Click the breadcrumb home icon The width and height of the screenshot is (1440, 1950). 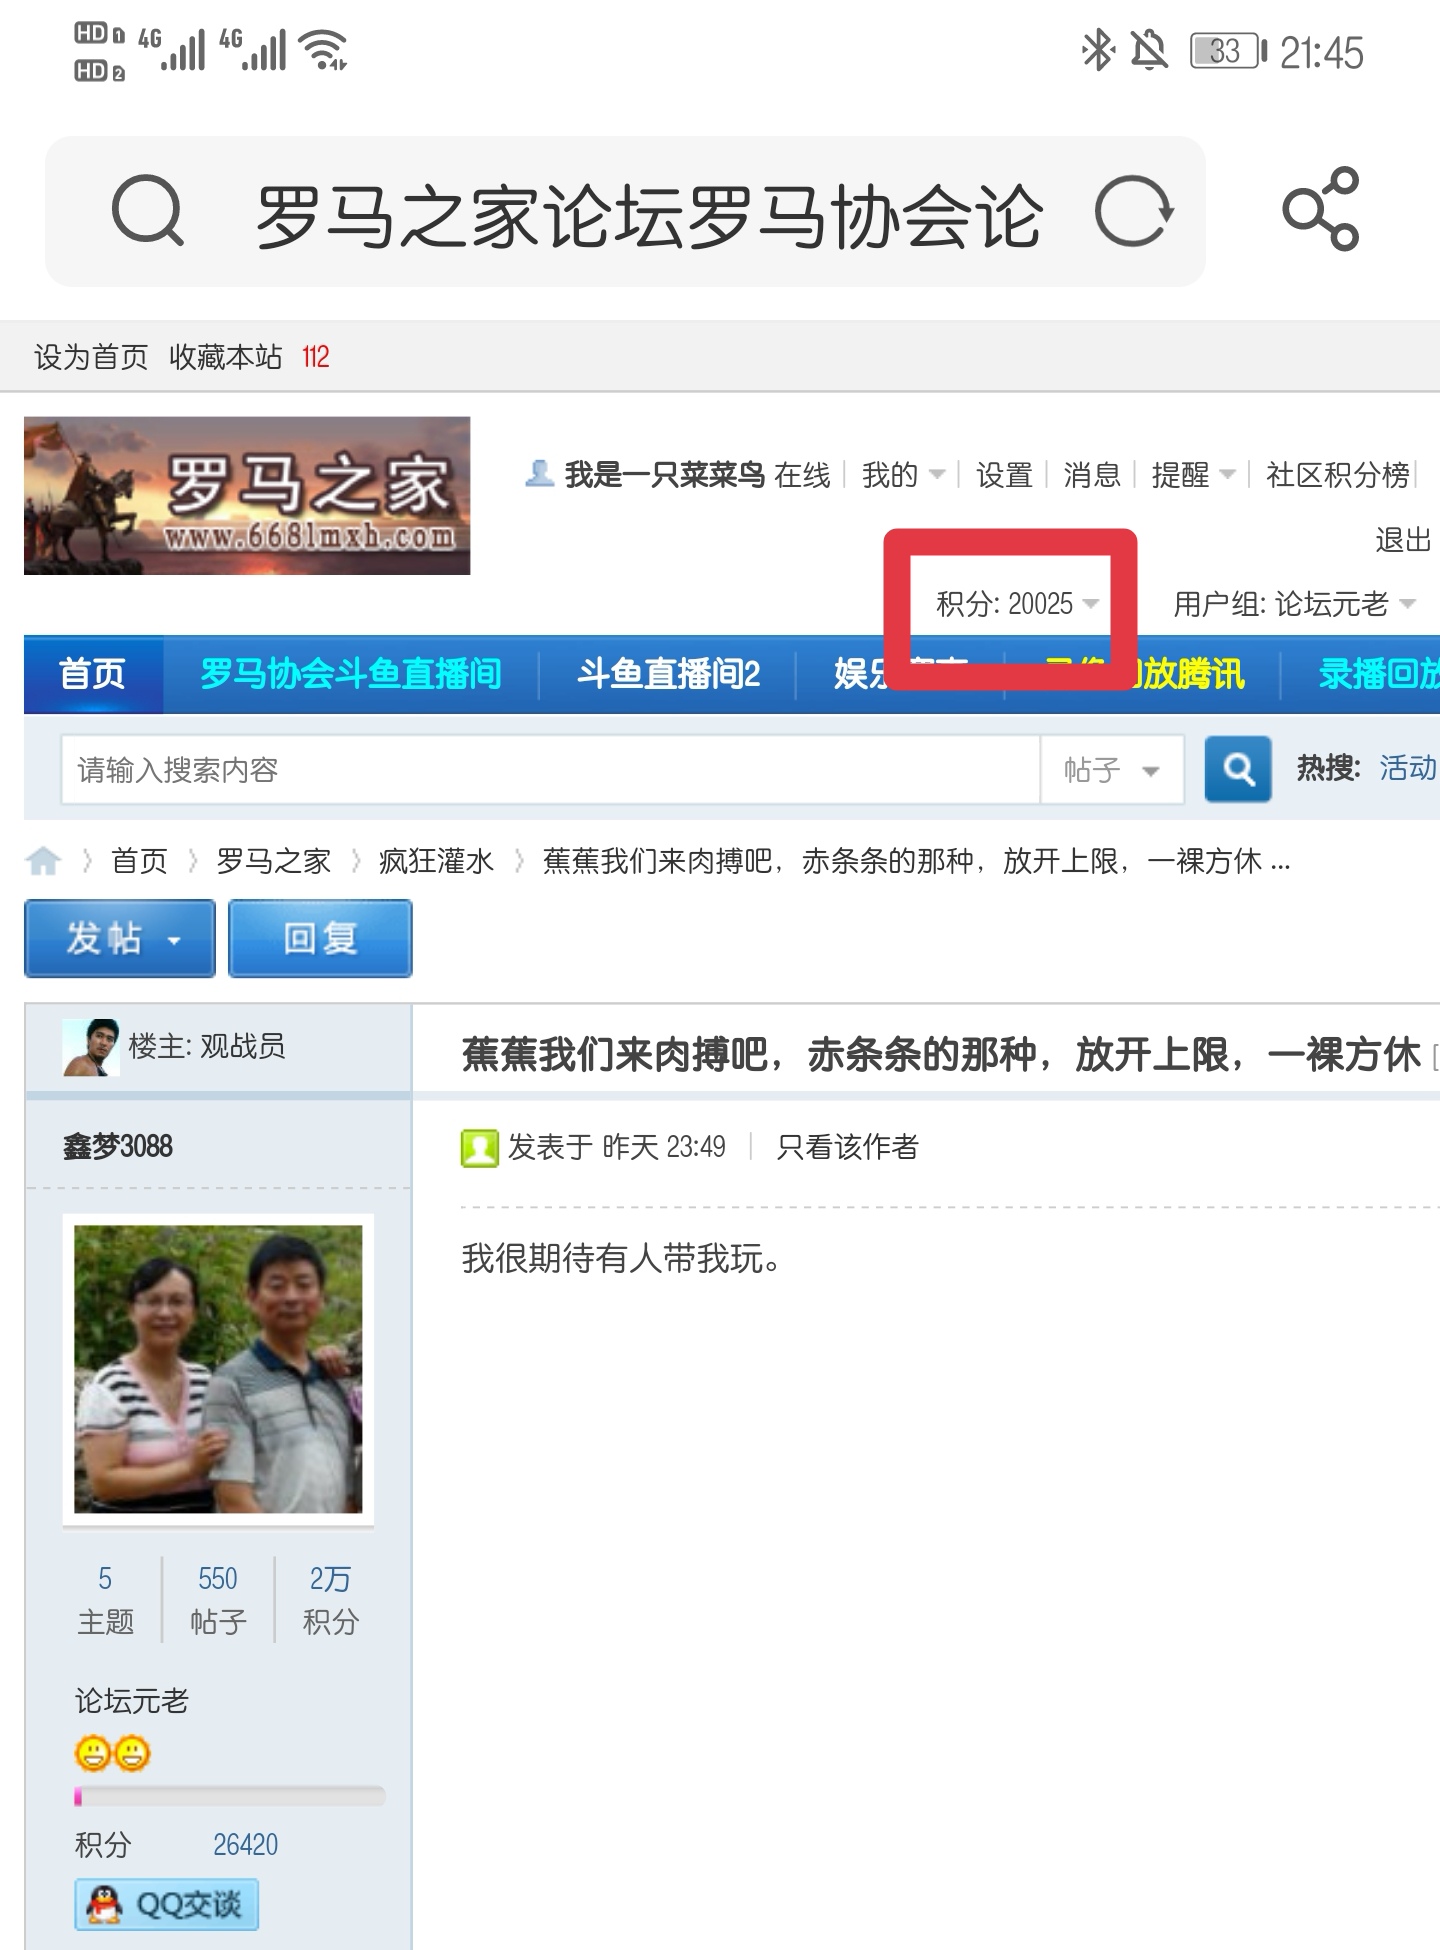click(x=43, y=861)
